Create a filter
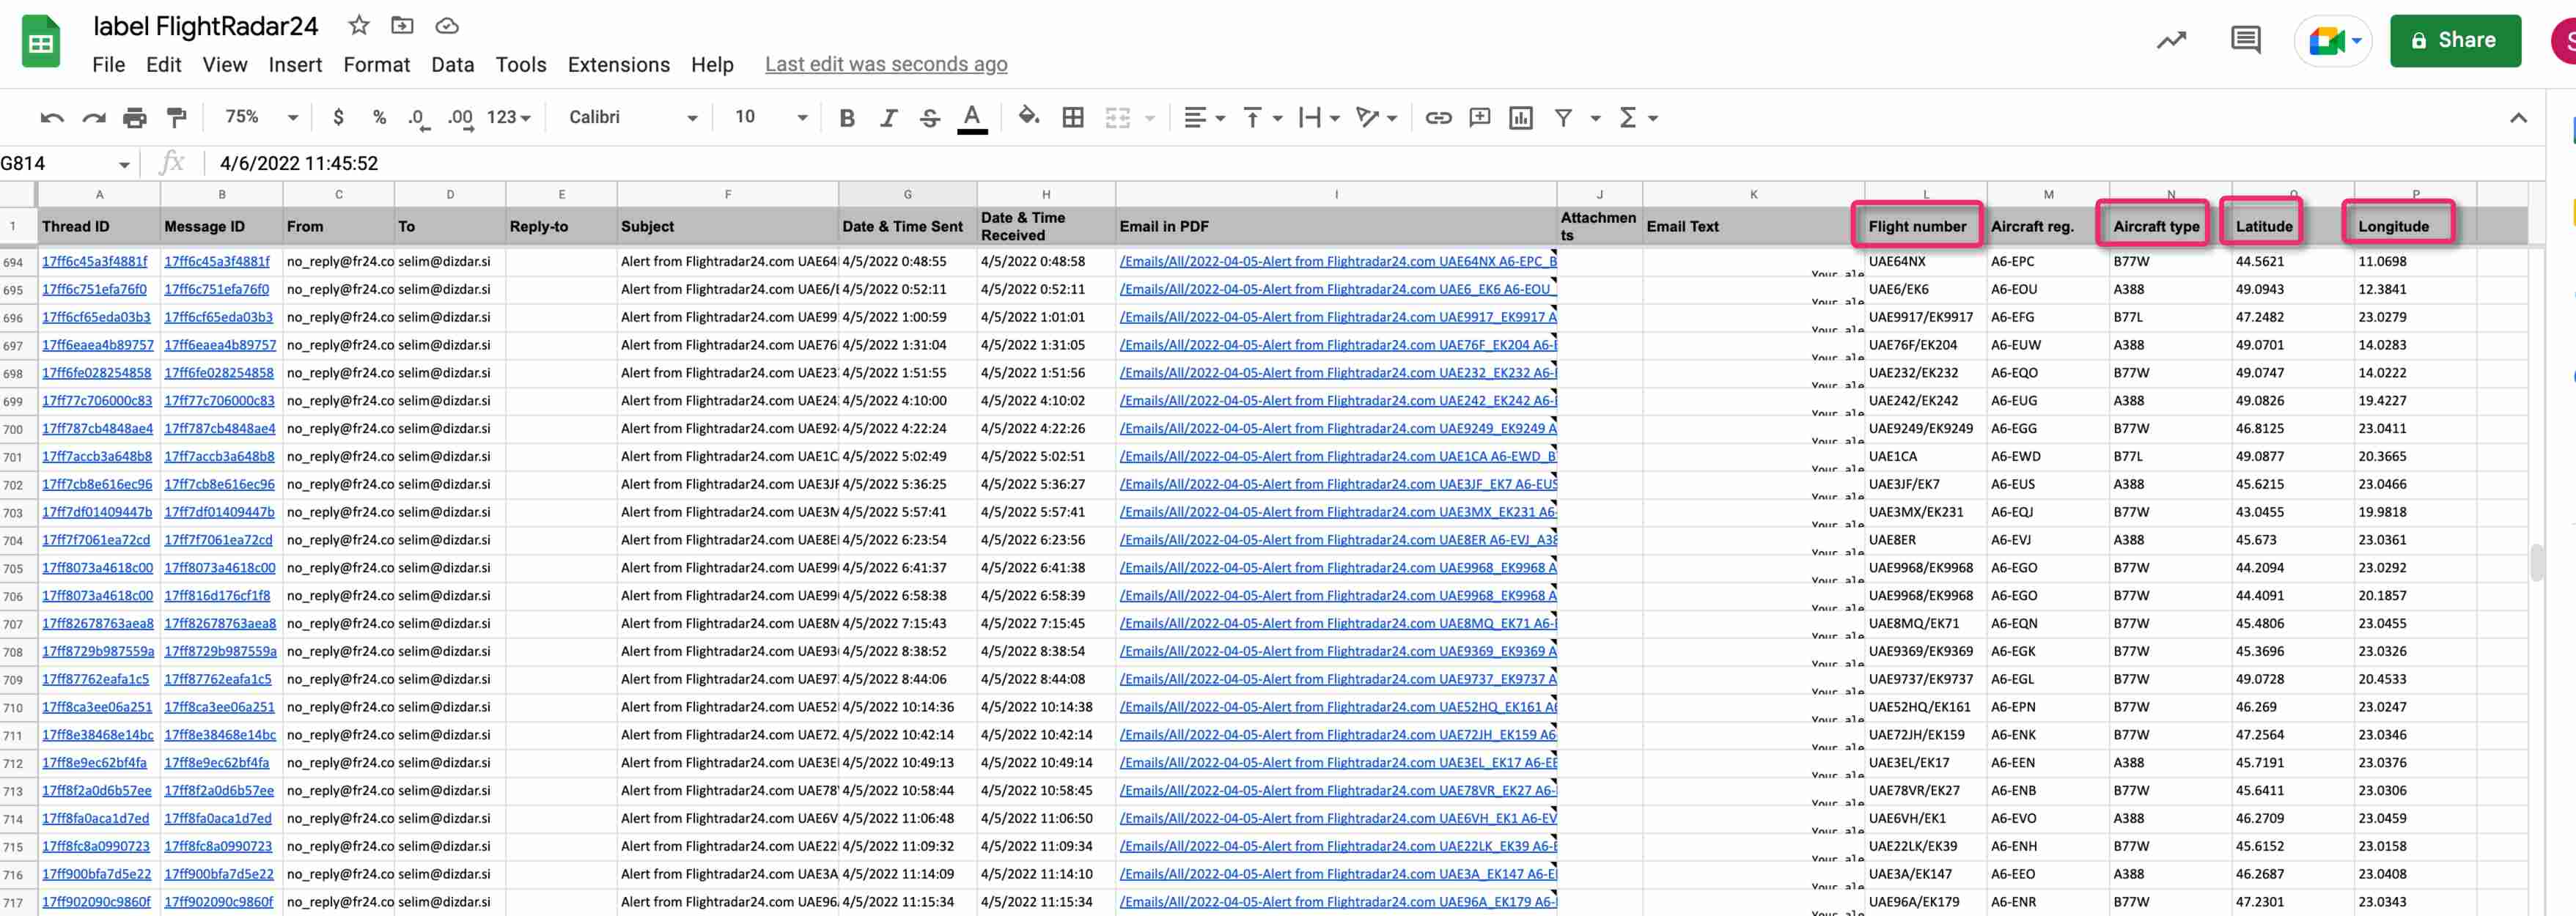 (1563, 118)
